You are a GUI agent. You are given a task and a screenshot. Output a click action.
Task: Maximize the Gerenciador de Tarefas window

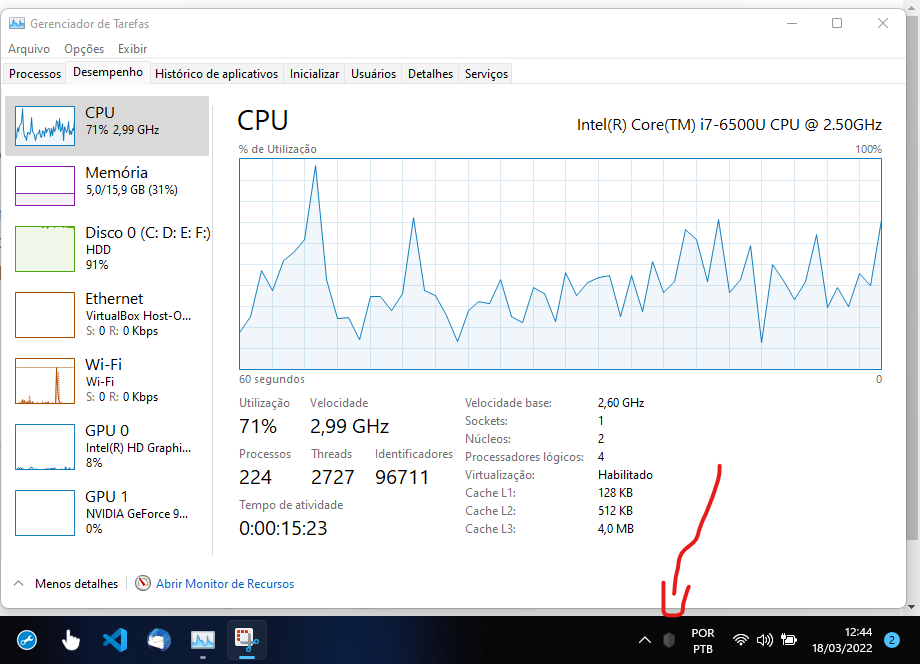click(x=837, y=23)
